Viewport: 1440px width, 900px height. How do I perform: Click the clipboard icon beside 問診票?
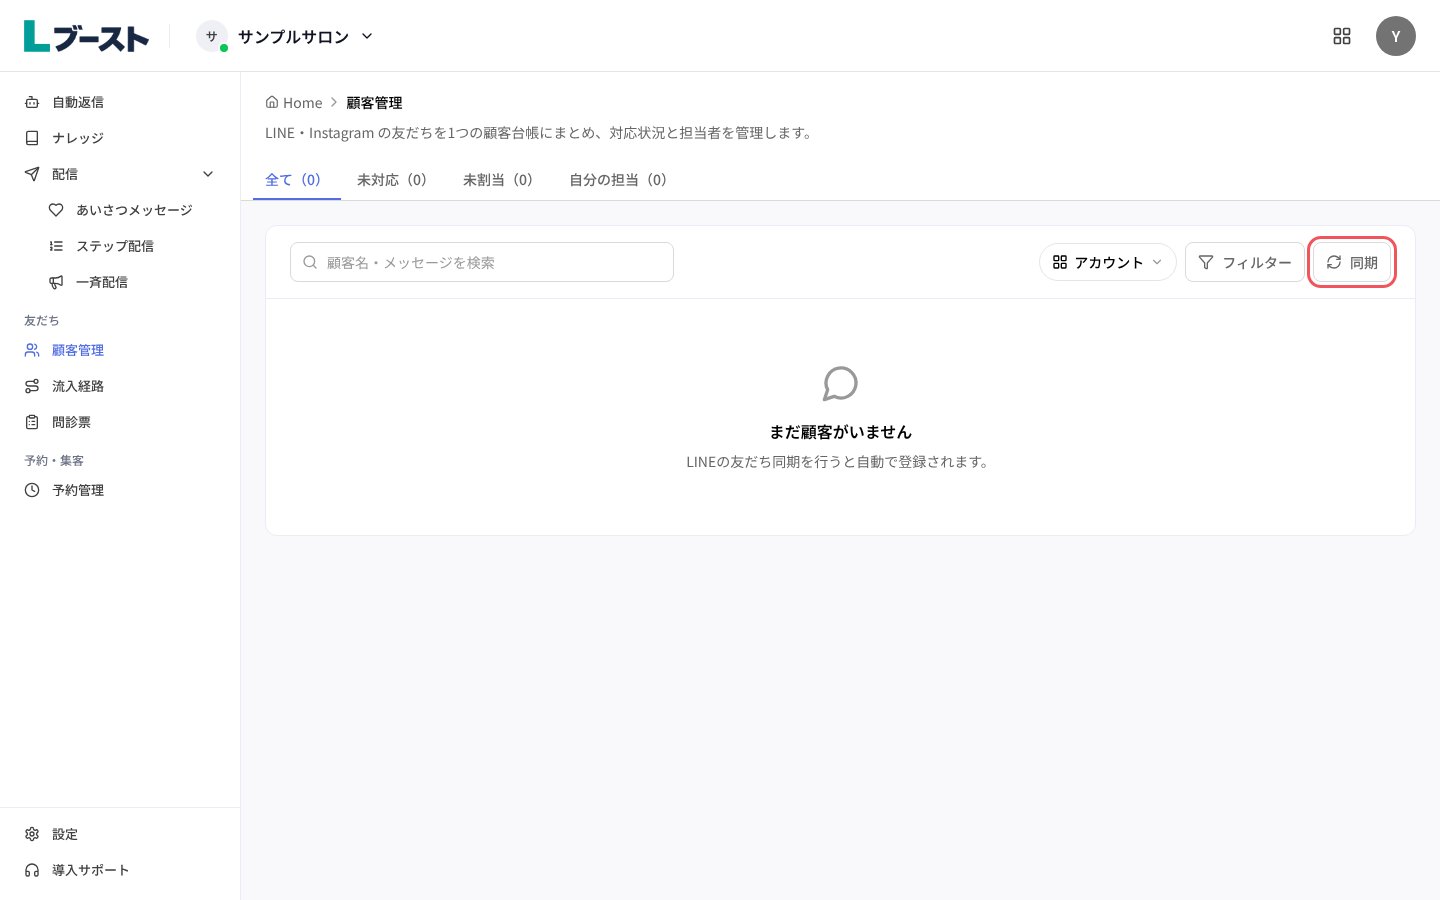click(x=32, y=422)
